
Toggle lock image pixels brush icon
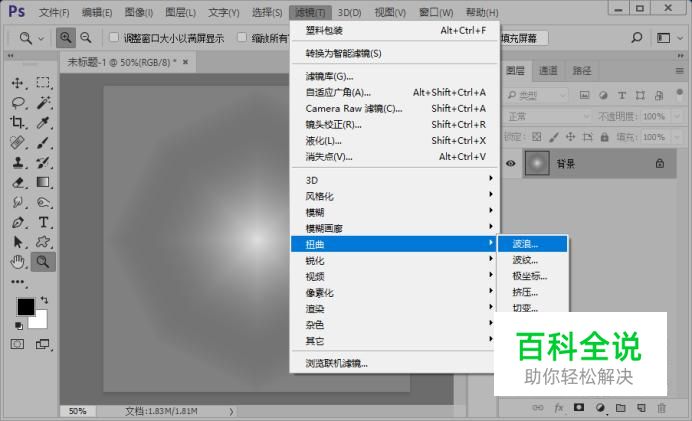553,137
